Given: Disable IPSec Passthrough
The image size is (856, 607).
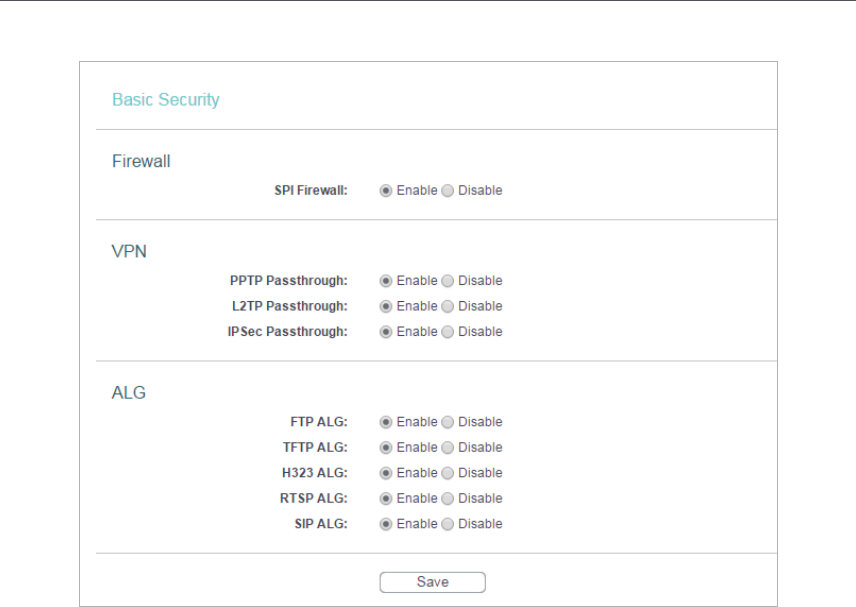Looking at the screenshot, I should (x=448, y=332).
